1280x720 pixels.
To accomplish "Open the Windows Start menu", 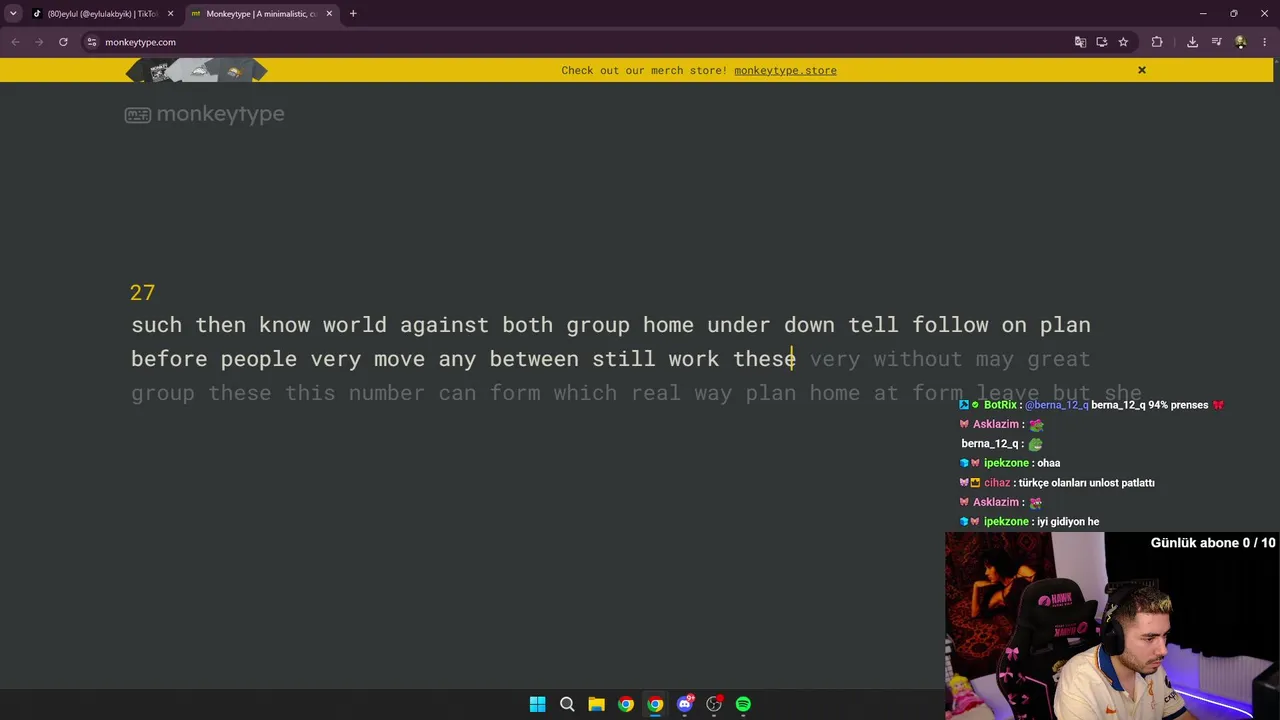I will (537, 704).
